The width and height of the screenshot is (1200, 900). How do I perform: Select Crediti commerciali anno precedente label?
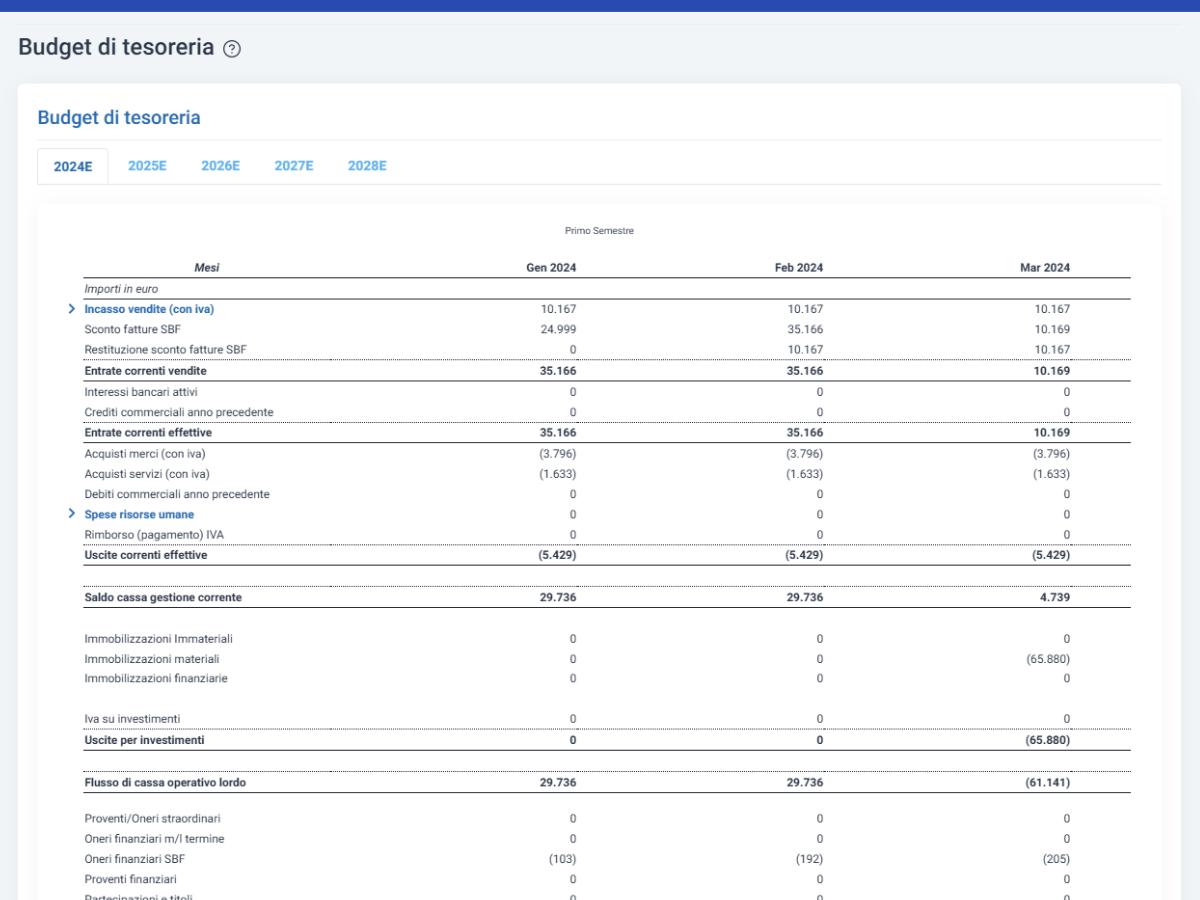(x=179, y=412)
